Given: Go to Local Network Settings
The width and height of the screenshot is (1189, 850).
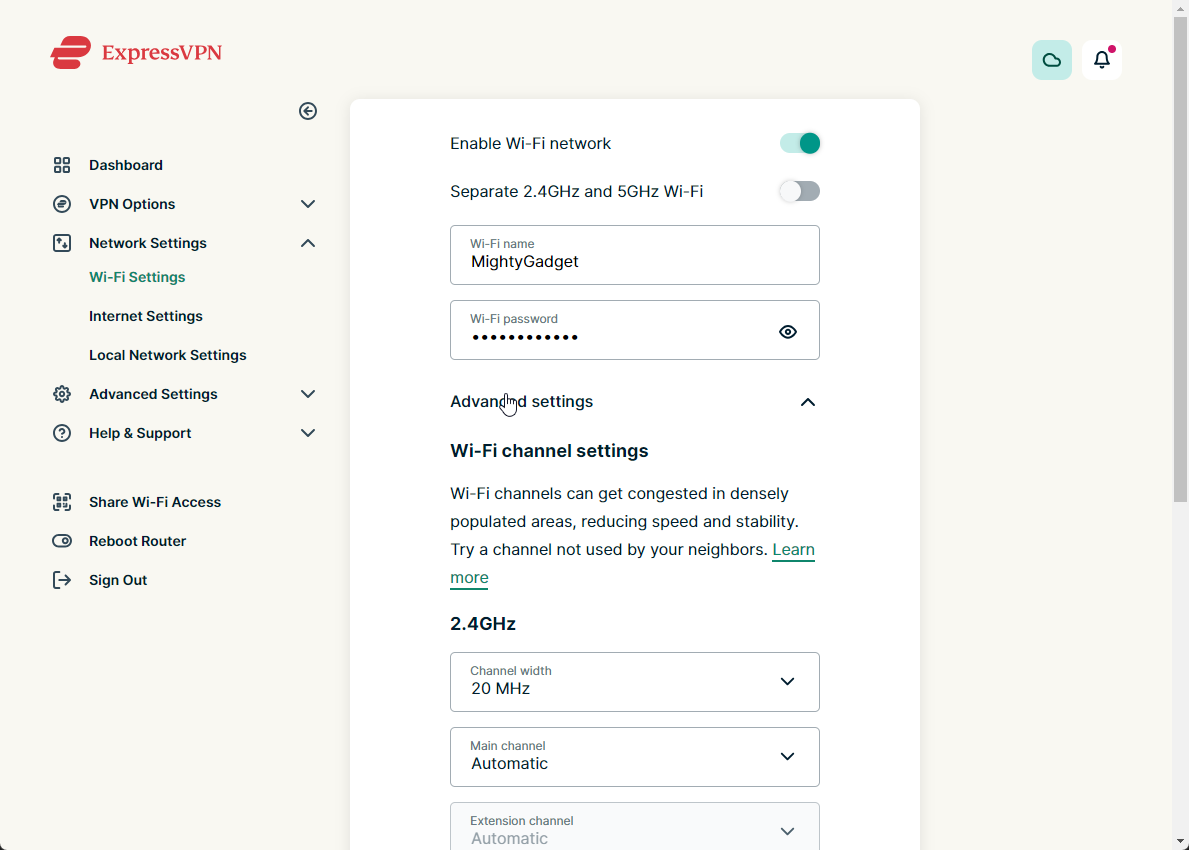Looking at the screenshot, I should pyautogui.click(x=168, y=355).
